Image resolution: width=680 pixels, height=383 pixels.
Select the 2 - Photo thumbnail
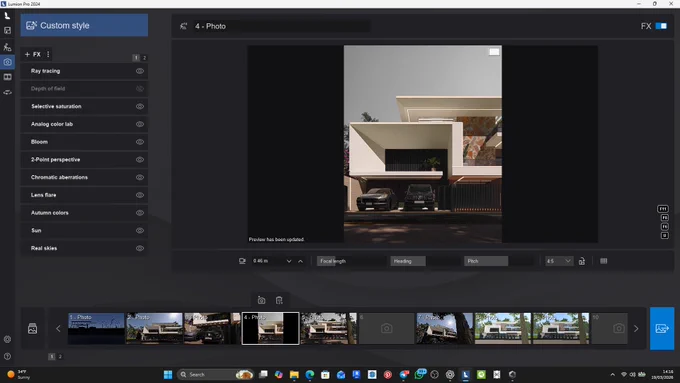coord(154,329)
